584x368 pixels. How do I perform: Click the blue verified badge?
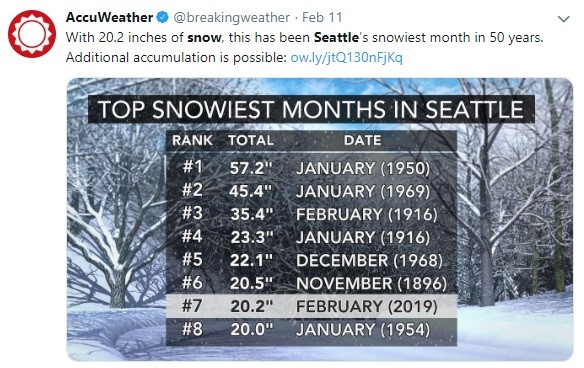[x=162, y=17]
